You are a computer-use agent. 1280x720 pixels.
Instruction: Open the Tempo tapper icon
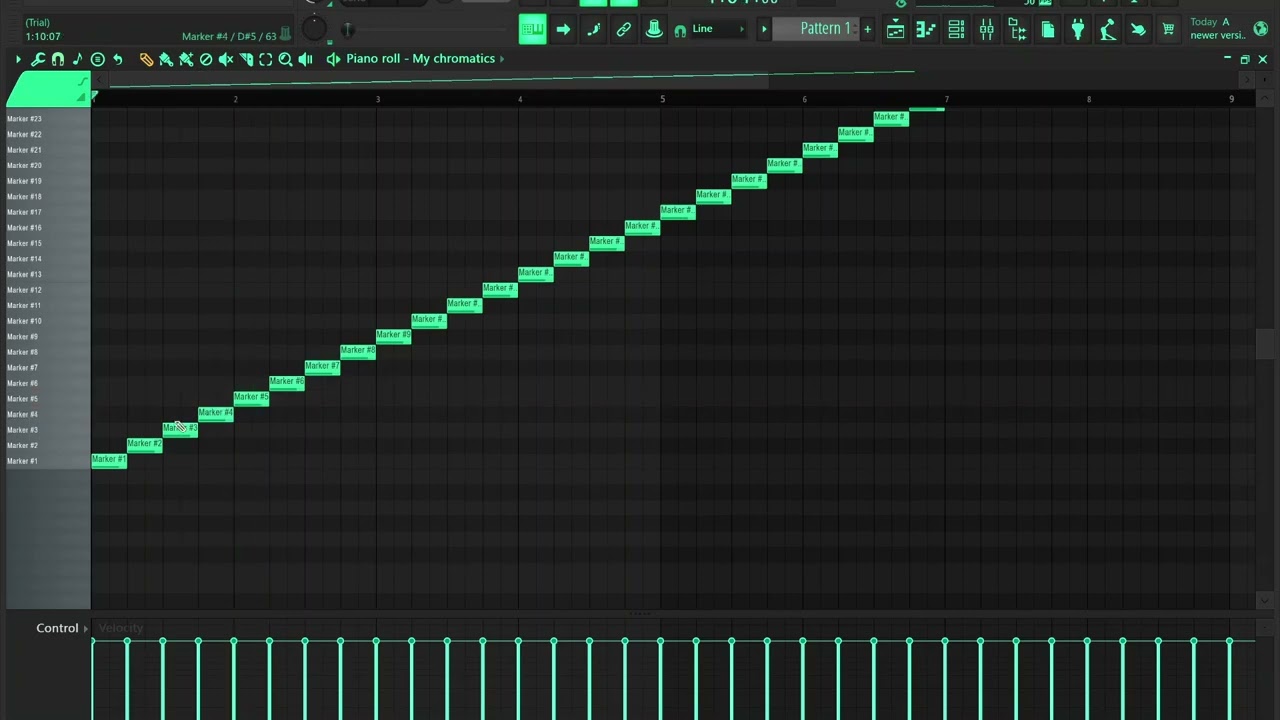1107,30
